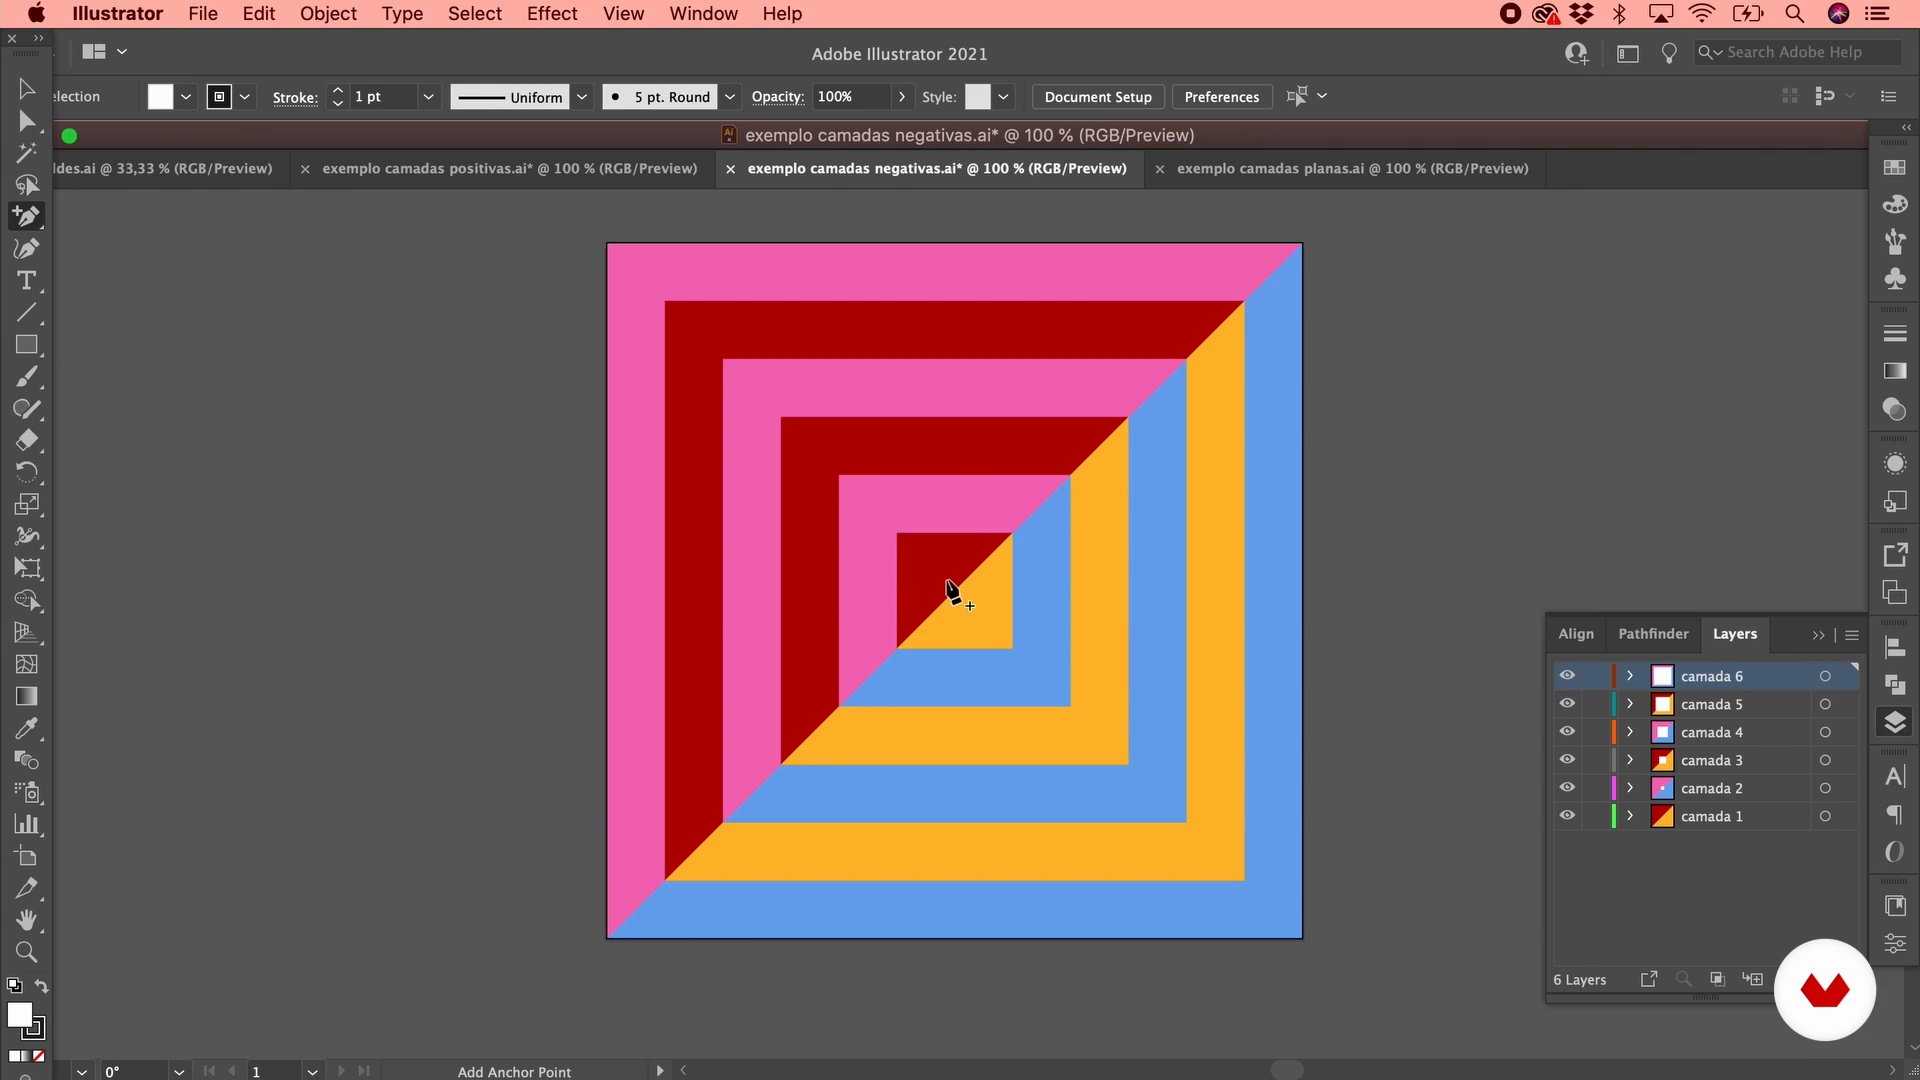Image resolution: width=1920 pixels, height=1080 pixels.
Task: Select the Zoom tool
Action: pyautogui.click(x=27, y=952)
